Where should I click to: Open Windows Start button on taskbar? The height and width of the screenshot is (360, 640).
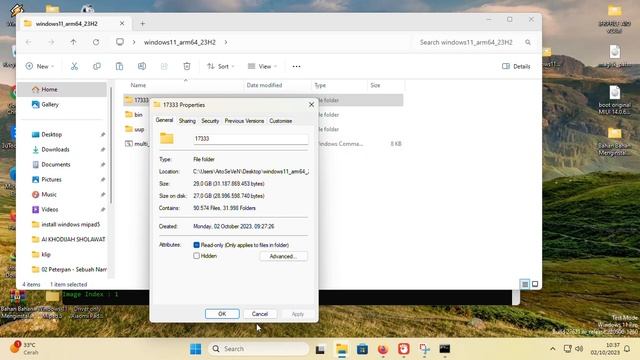pyautogui.click(x=196, y=349)
